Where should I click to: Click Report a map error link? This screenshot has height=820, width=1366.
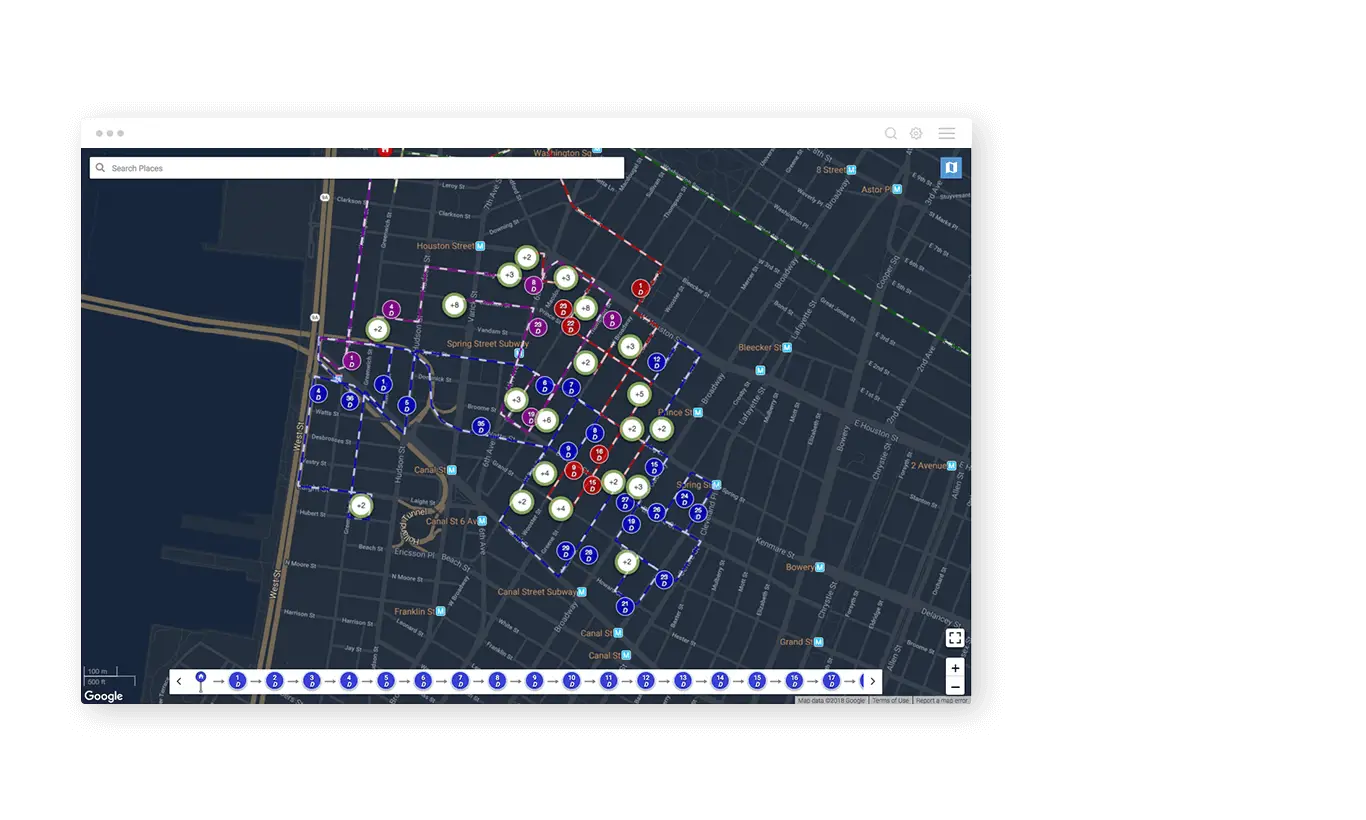(942, 700)
